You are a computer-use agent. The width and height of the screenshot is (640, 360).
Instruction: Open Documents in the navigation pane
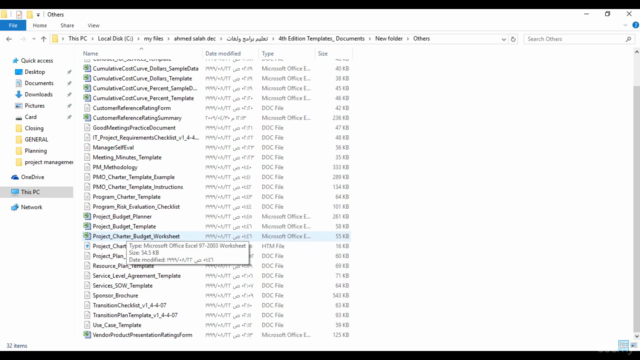[x=39, y=83]
